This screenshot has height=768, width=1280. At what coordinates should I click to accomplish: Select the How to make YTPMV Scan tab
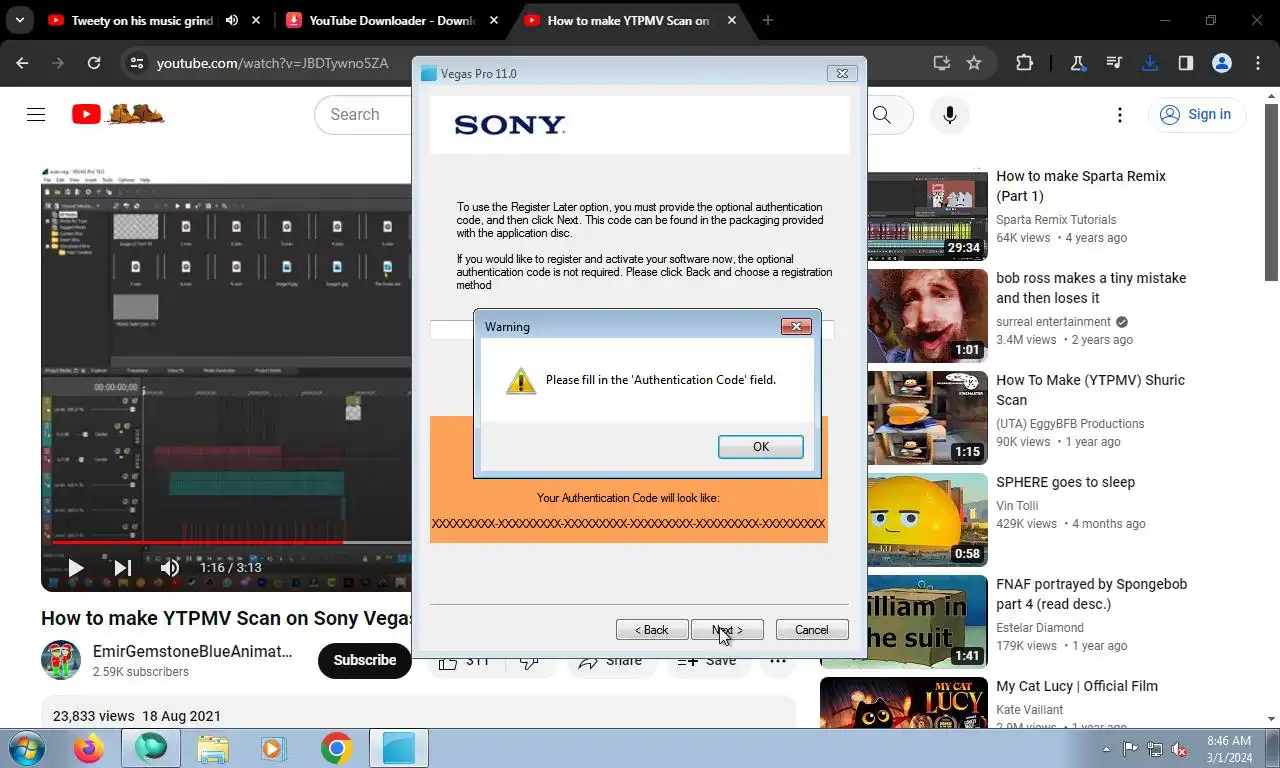(x=628, y=20)
